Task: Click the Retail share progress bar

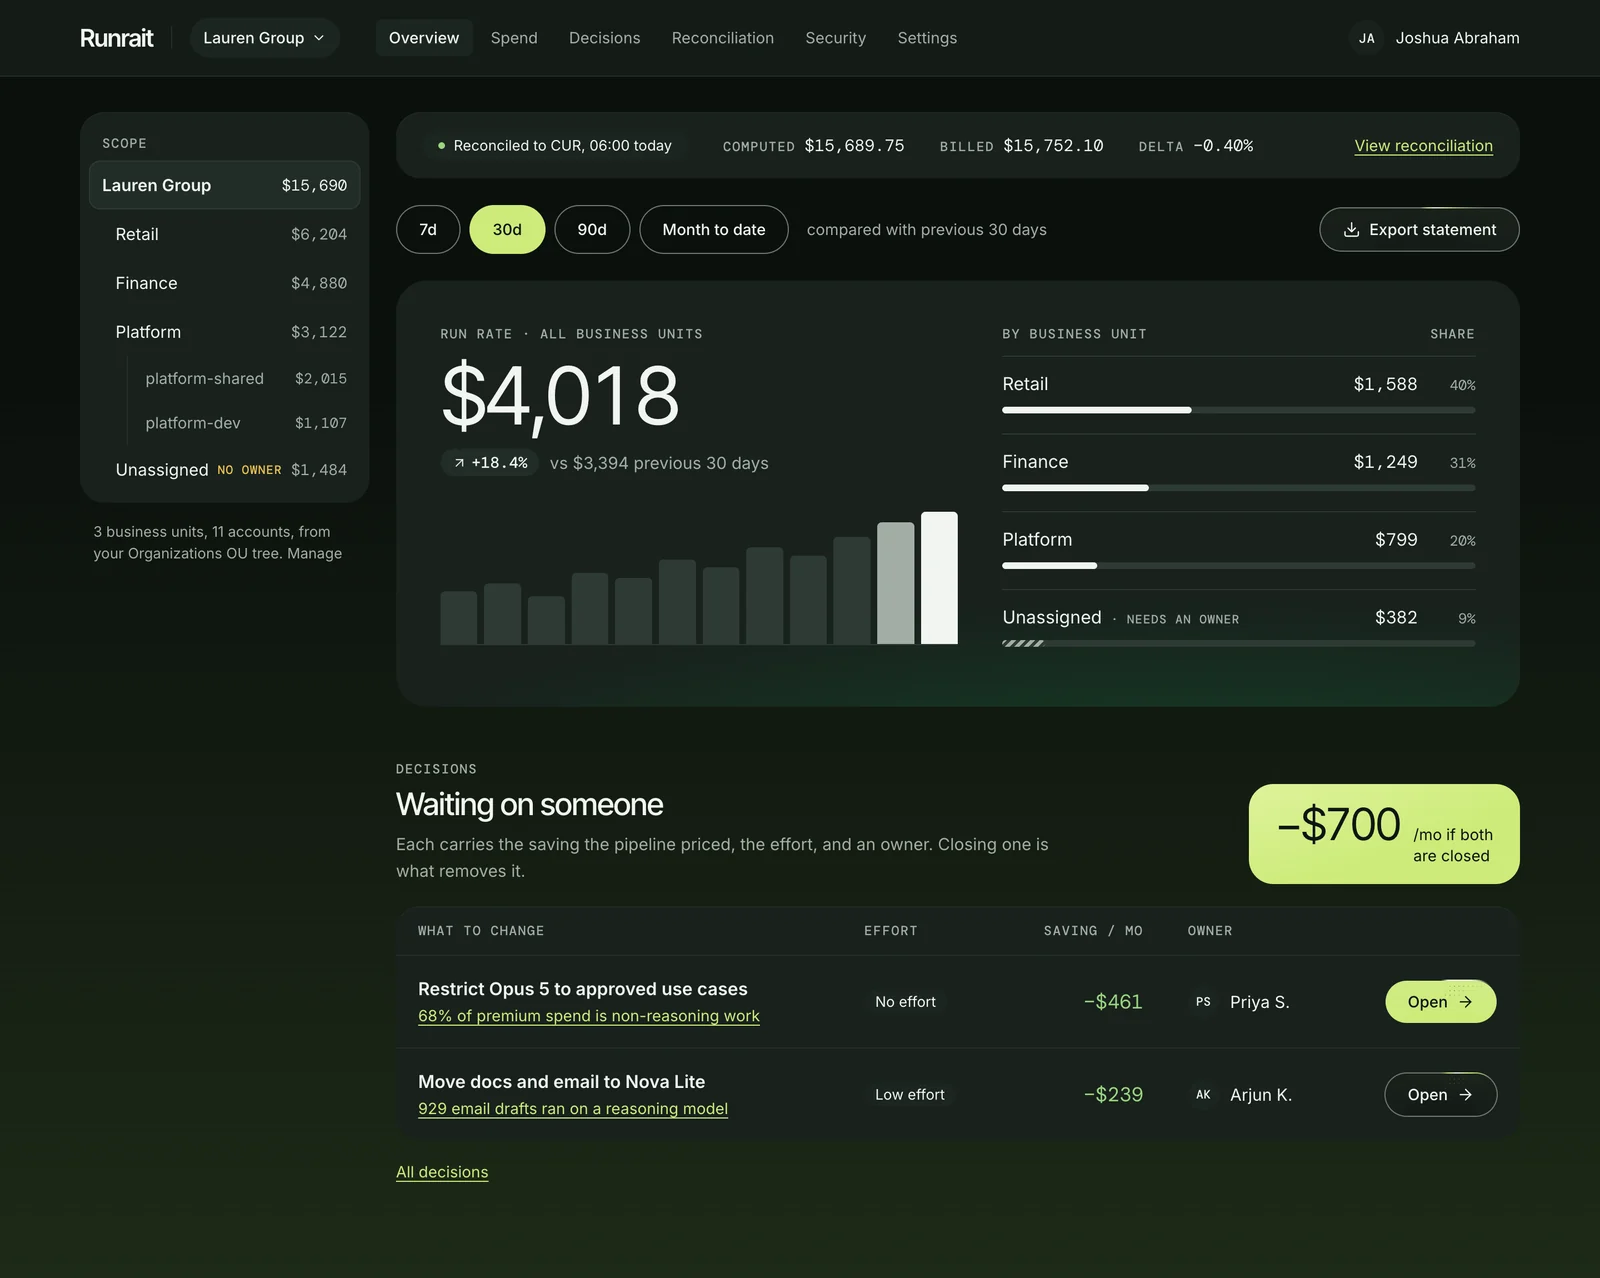Action: tap(1238, 410)
